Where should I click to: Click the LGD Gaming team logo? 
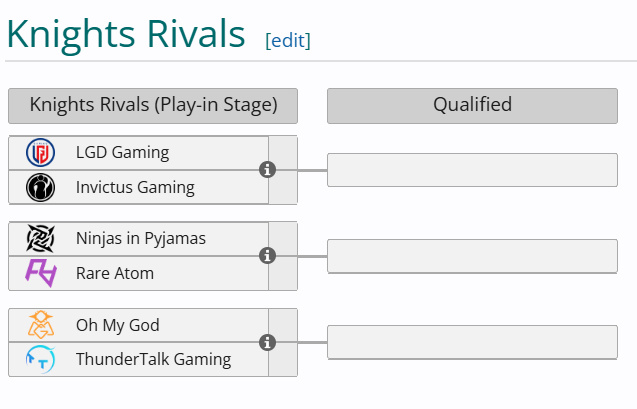[40, 153]
